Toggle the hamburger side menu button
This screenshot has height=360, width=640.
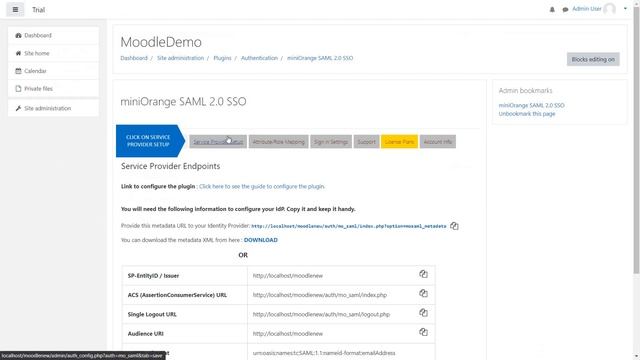[15, 9]
